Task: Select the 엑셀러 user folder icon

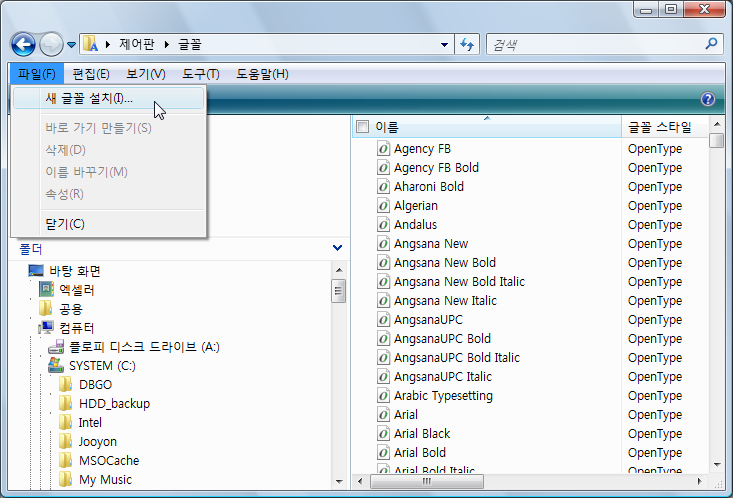Action: 46,289
